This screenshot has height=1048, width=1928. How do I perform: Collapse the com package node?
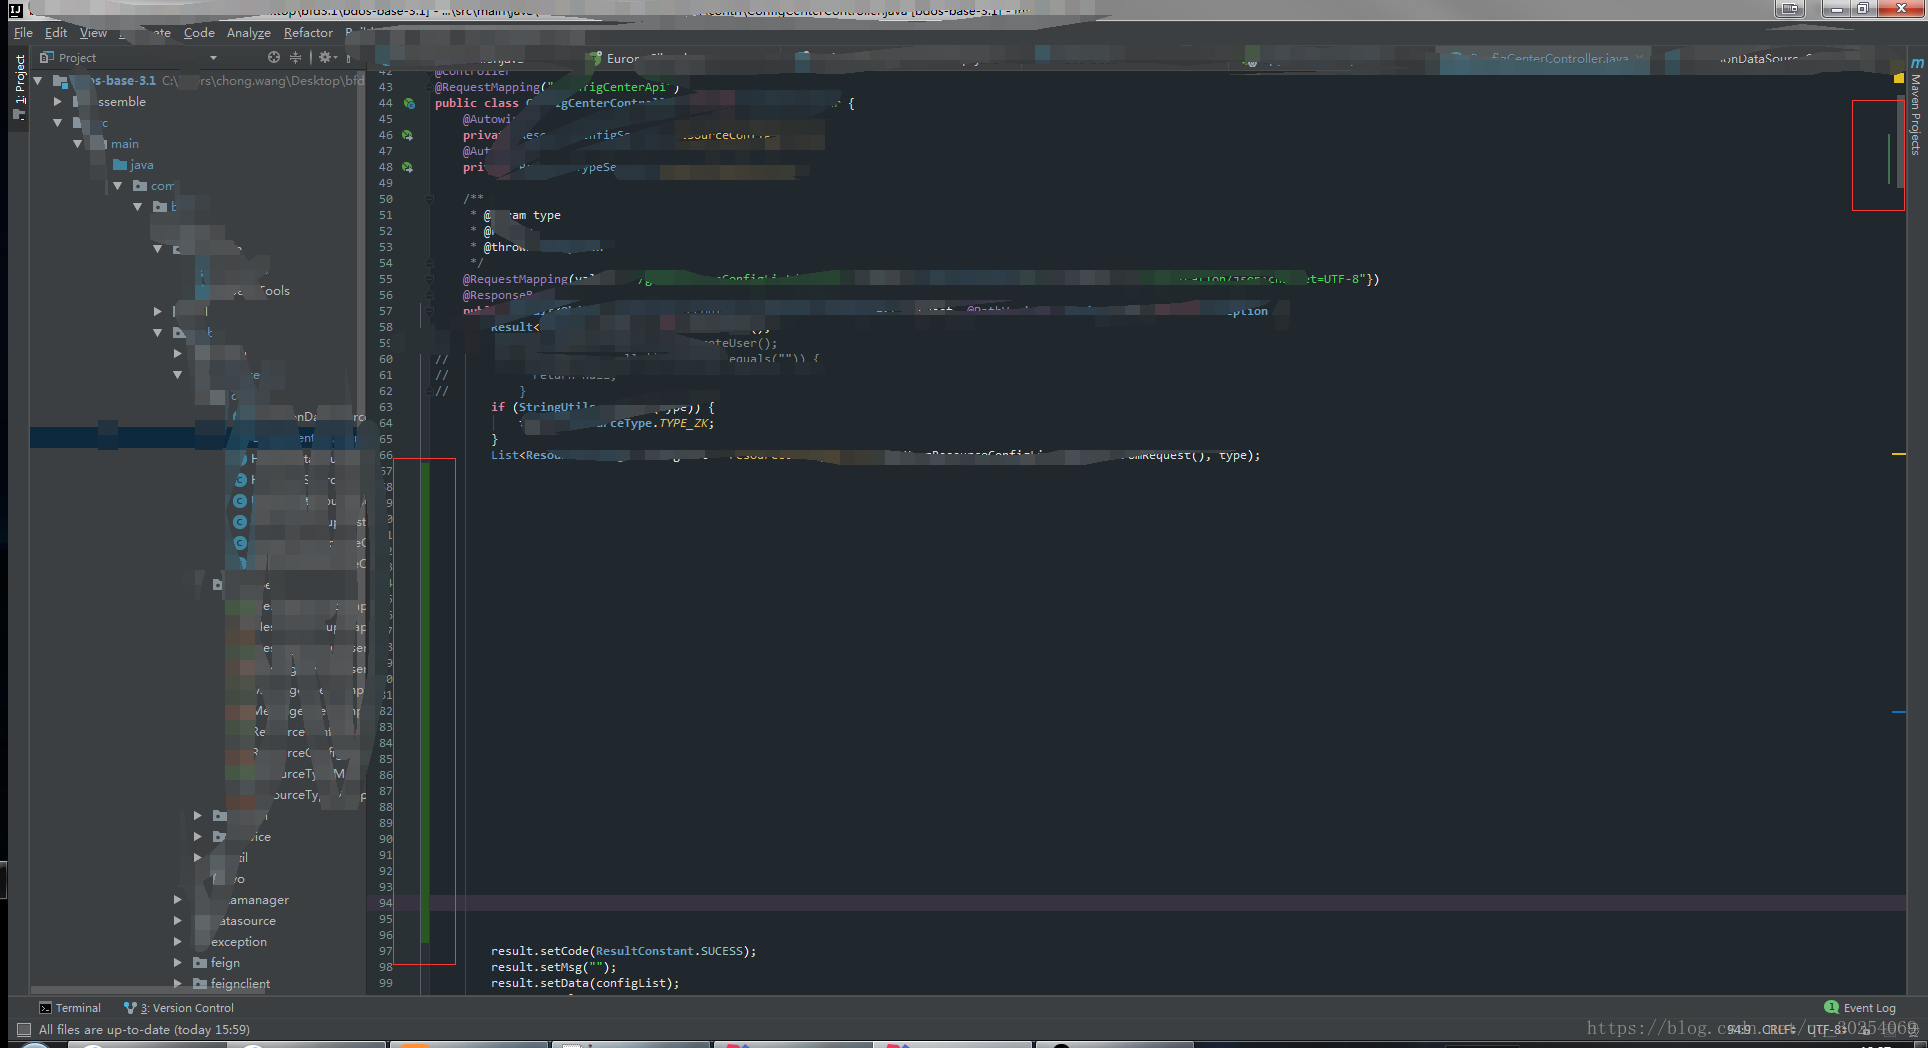coord(118,186)
